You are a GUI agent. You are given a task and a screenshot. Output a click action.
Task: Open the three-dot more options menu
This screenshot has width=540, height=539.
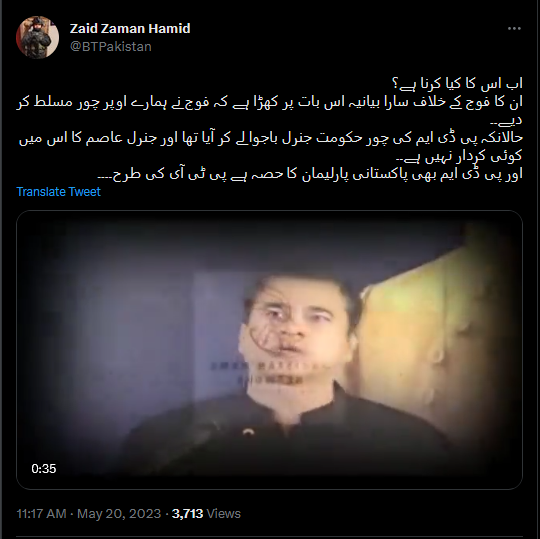coord(514,29)
